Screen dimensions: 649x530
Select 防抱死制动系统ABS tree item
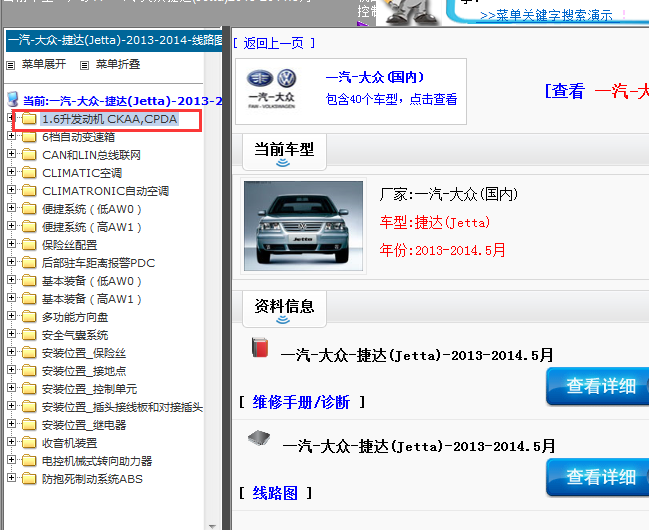pyautogui.click(x=92, y=479)
